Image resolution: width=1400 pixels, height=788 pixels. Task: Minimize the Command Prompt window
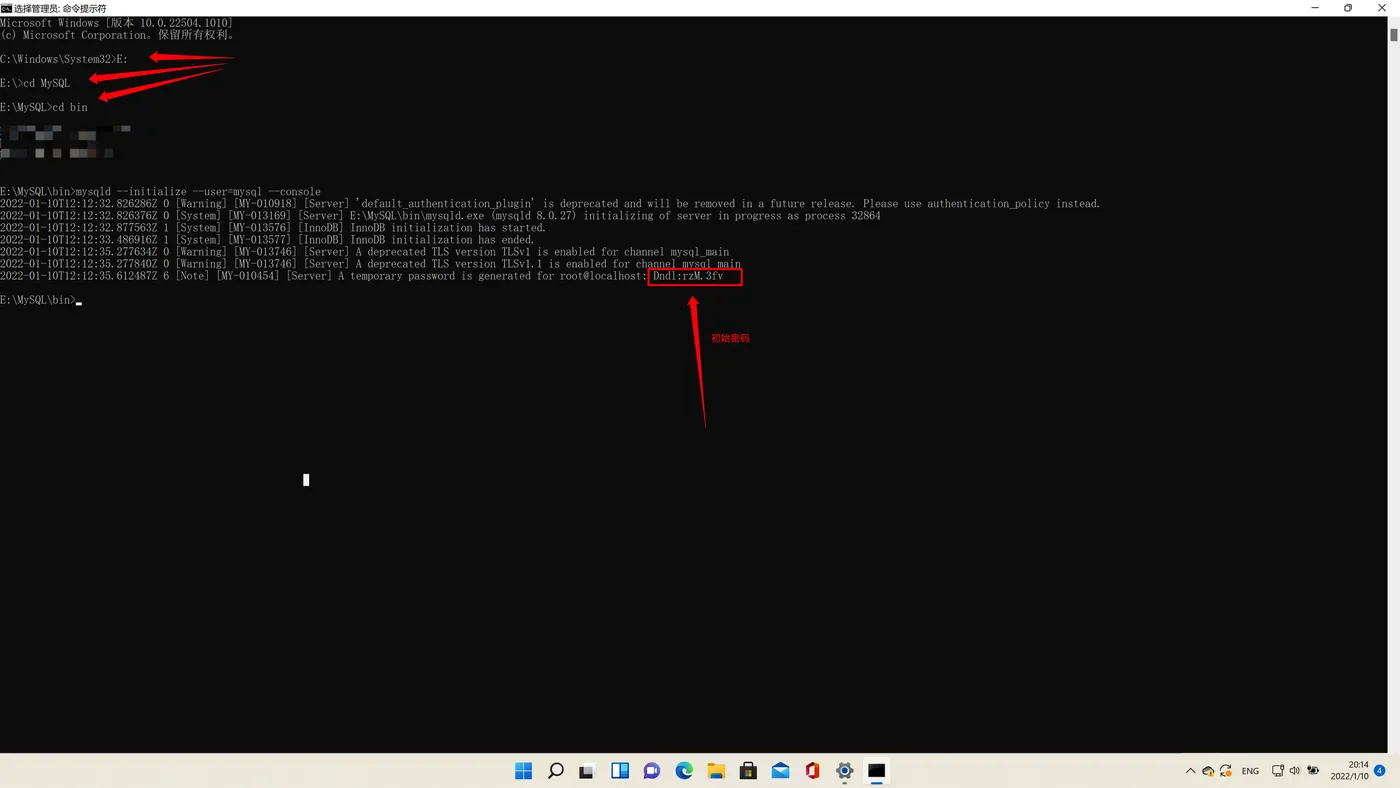click(x=1313, y=8)
